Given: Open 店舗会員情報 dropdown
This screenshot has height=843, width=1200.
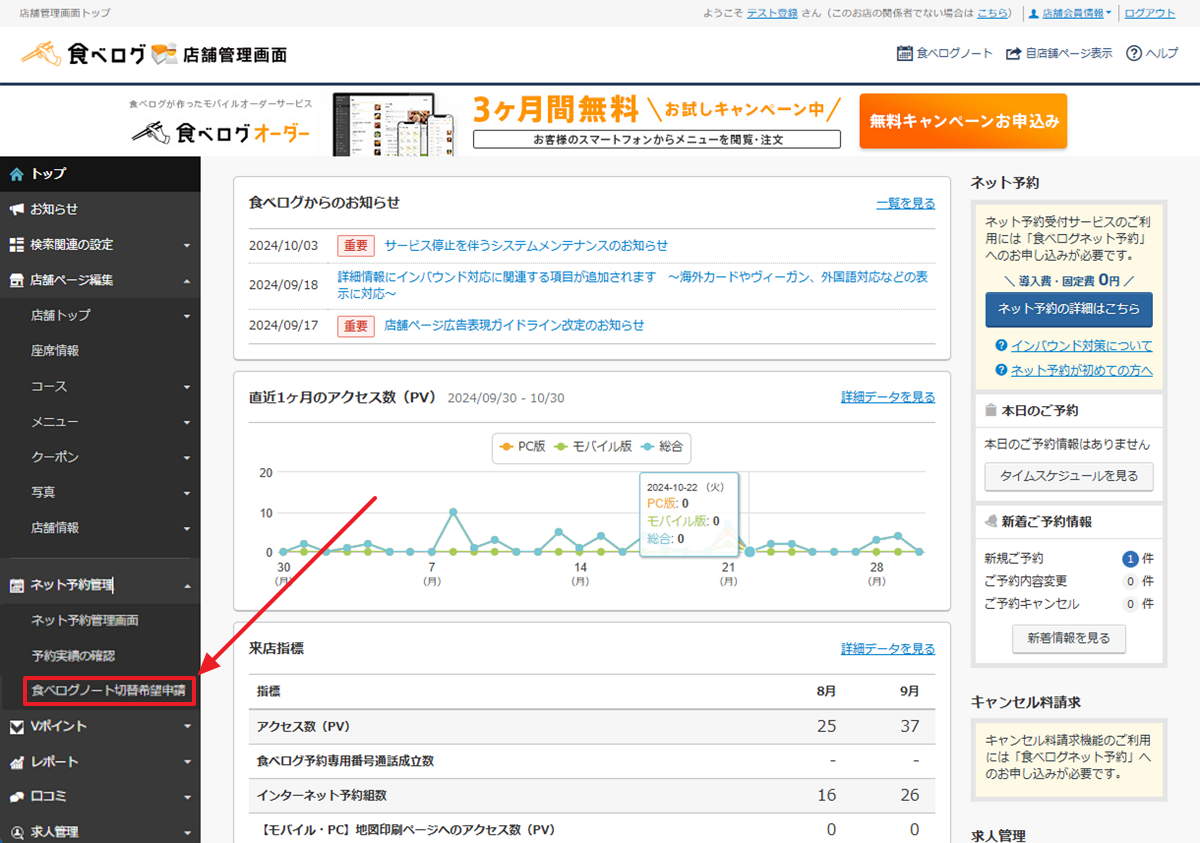Looking at the screenshot, I should pos(1071,13).
